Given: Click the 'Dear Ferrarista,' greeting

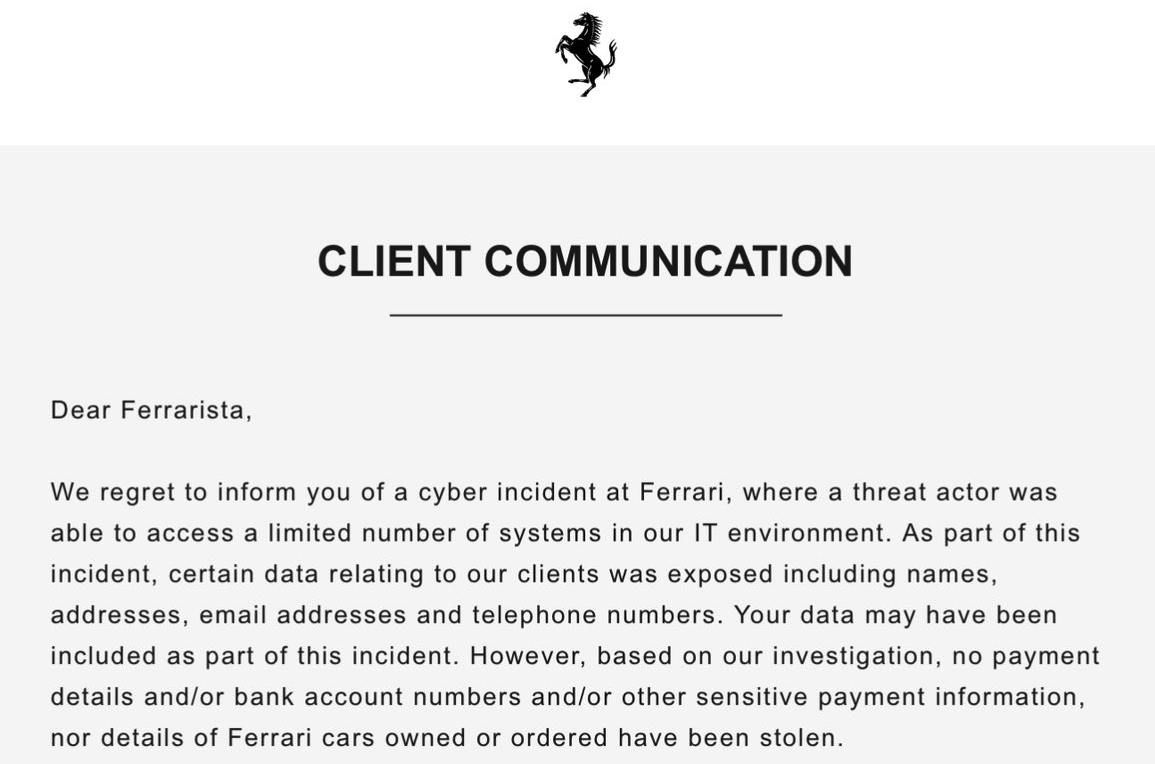Looking at the screenshot, I should (x=151, y=410).
